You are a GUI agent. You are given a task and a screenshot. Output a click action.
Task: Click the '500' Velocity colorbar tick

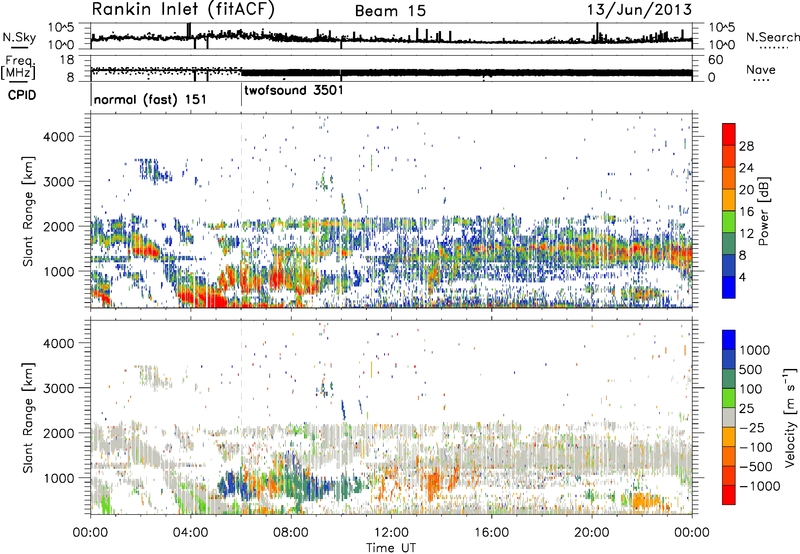(x=753, y=370)
